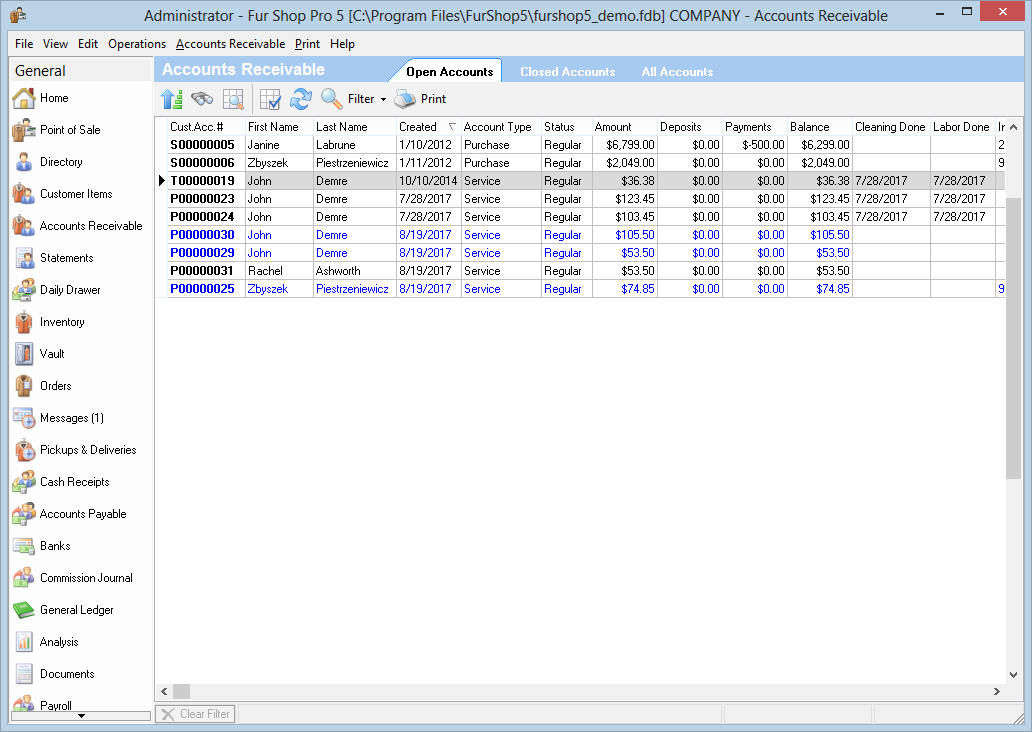The image size is (1032, 732).
Task: Click the Print button in toolbar
Action: (x=421, y=99)
